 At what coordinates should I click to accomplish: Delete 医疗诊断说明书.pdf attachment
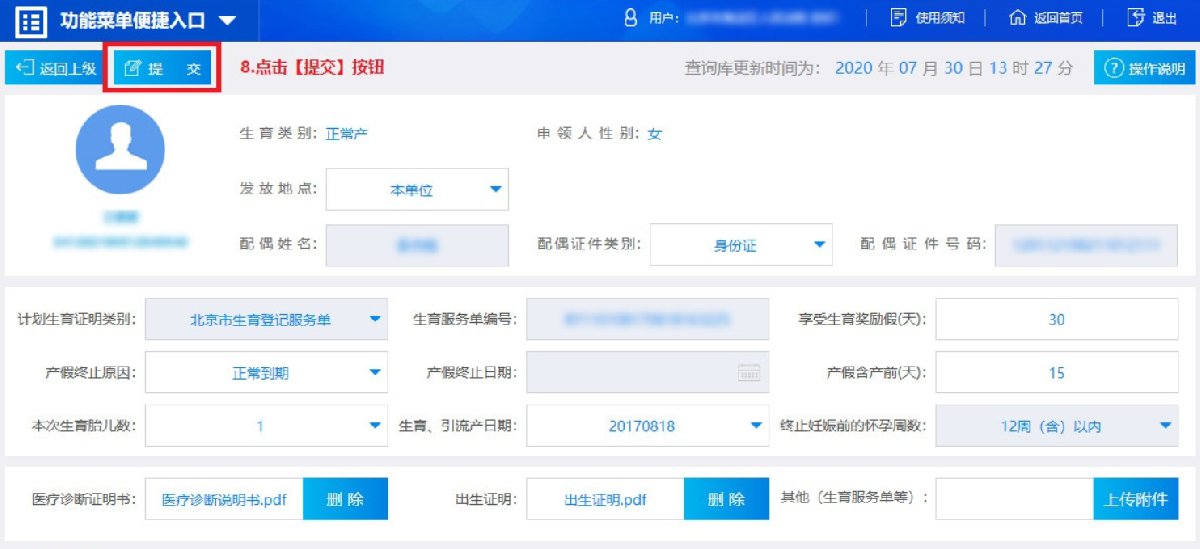coord(345,499)
